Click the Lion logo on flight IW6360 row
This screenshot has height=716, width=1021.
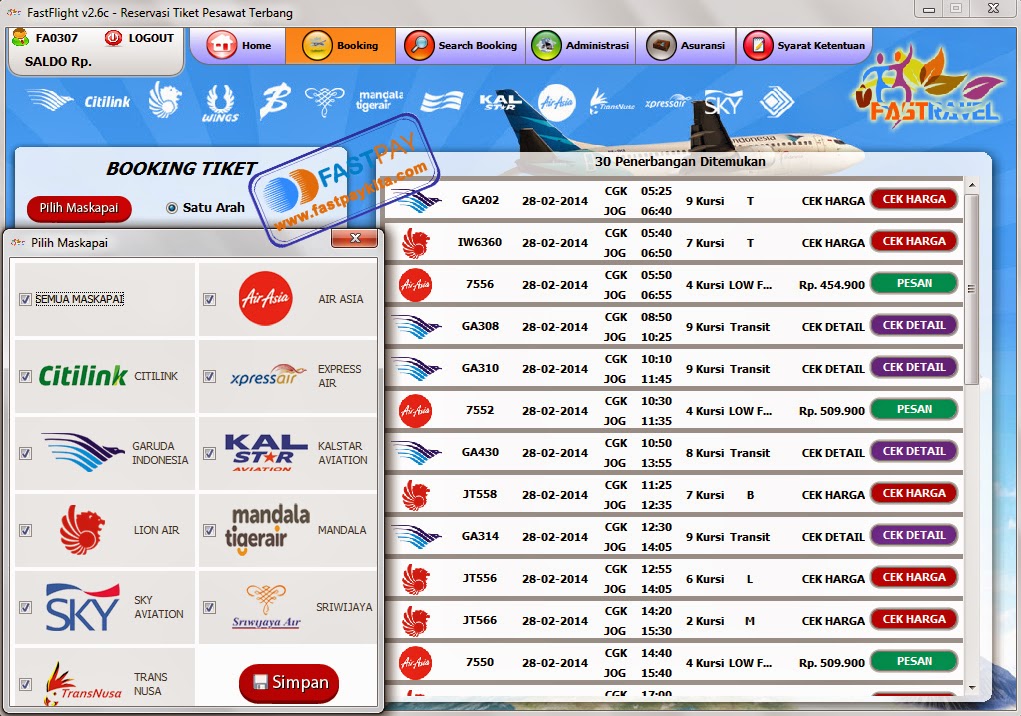[x=415, y=243]
